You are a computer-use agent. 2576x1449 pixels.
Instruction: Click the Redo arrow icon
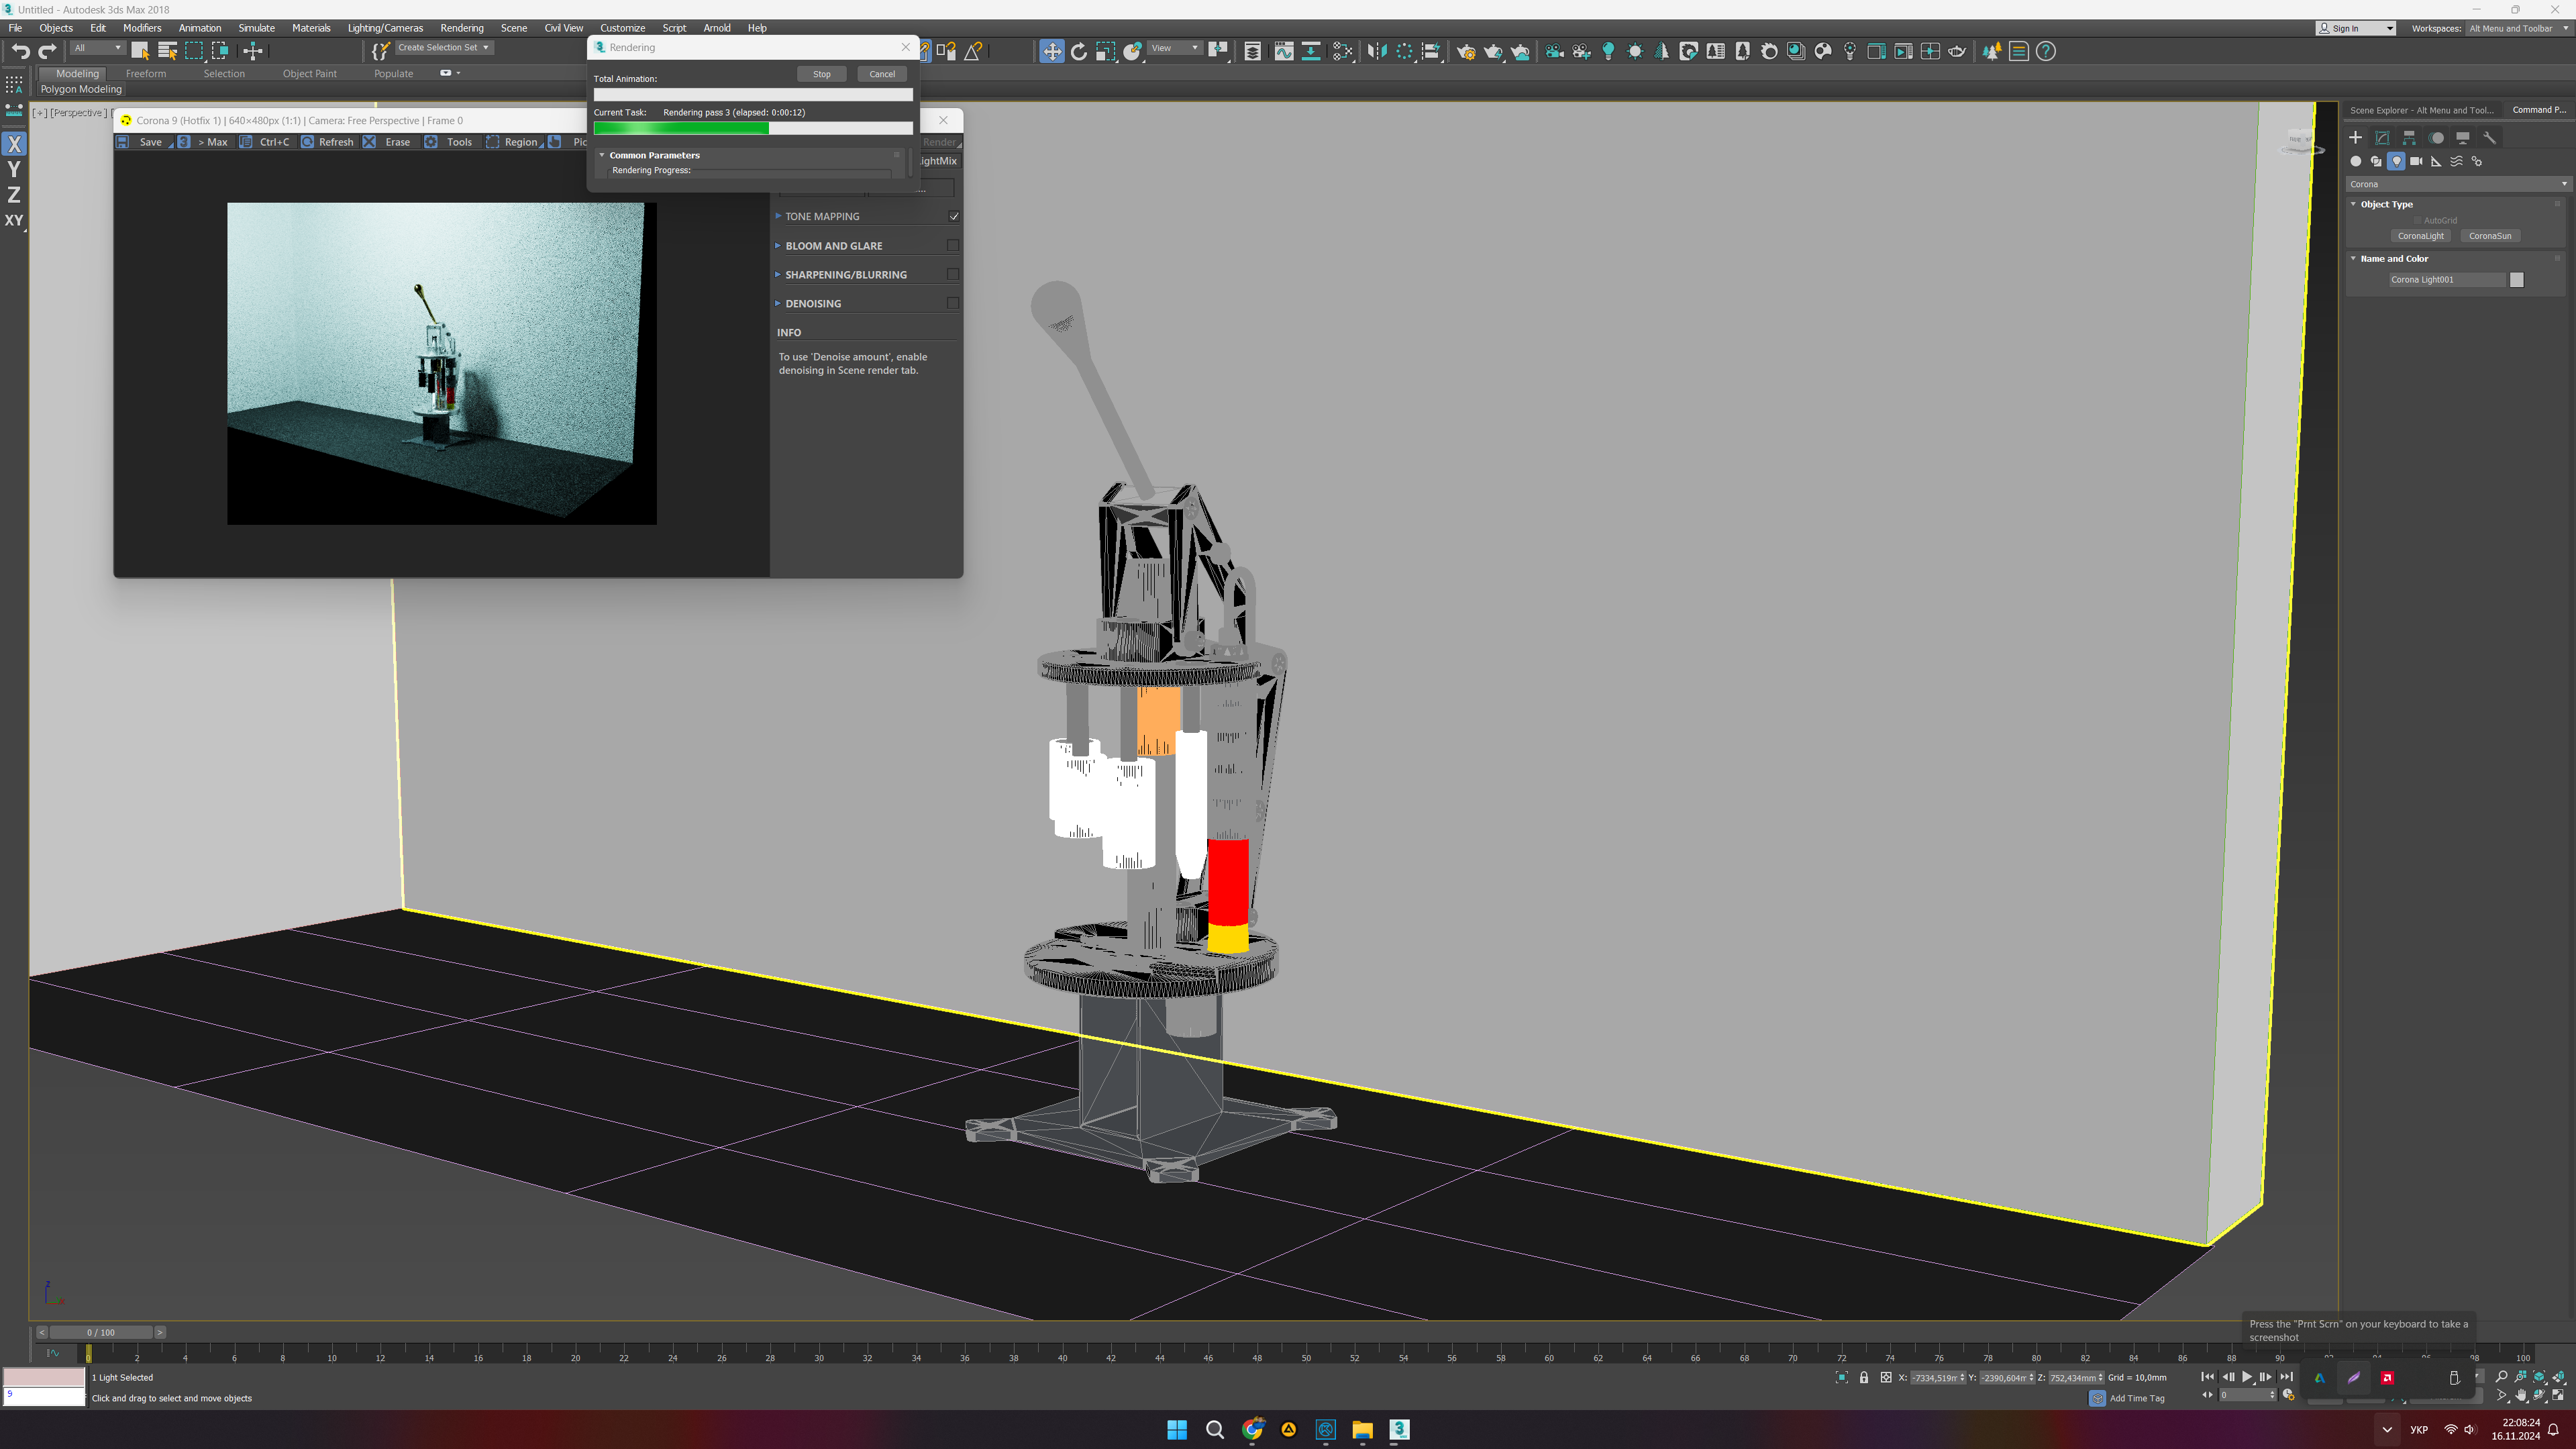tap(47, 51)
